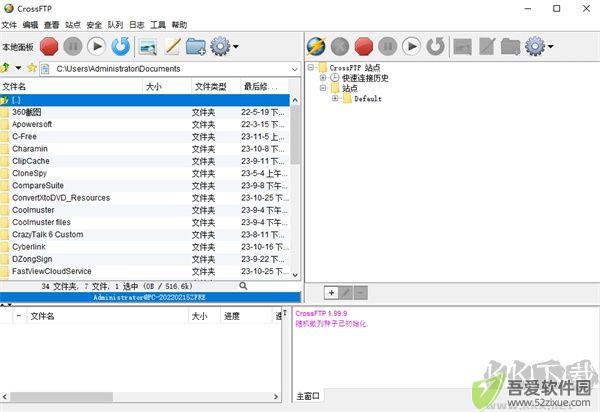The image size is (600, 412).
Task: Open the view picture icon in local toolbar
Action: (x=148, y=47)
